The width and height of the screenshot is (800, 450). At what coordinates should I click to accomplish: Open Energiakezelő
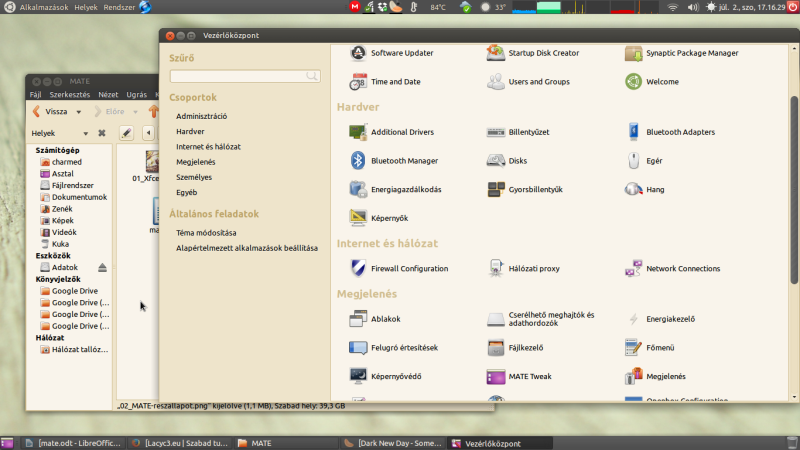click(x=660, y=319)
